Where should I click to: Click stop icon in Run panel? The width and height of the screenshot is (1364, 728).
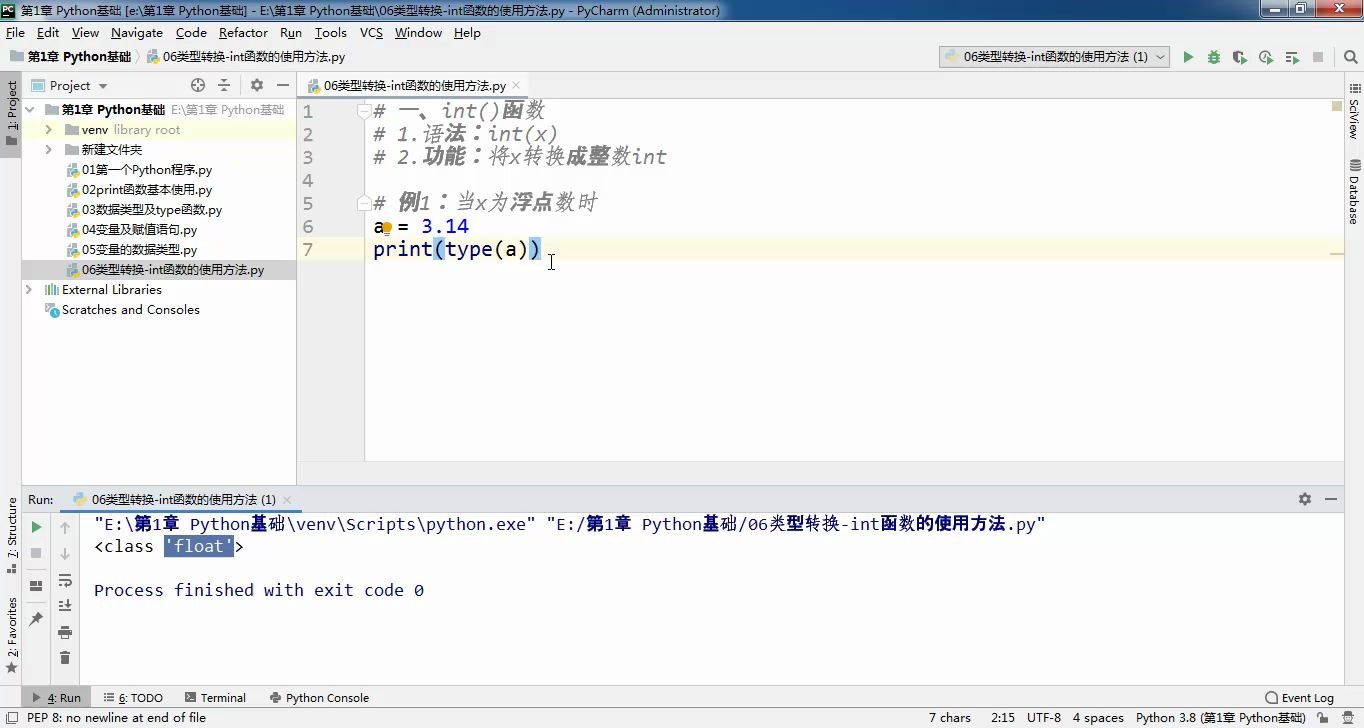tap(36, 552)
